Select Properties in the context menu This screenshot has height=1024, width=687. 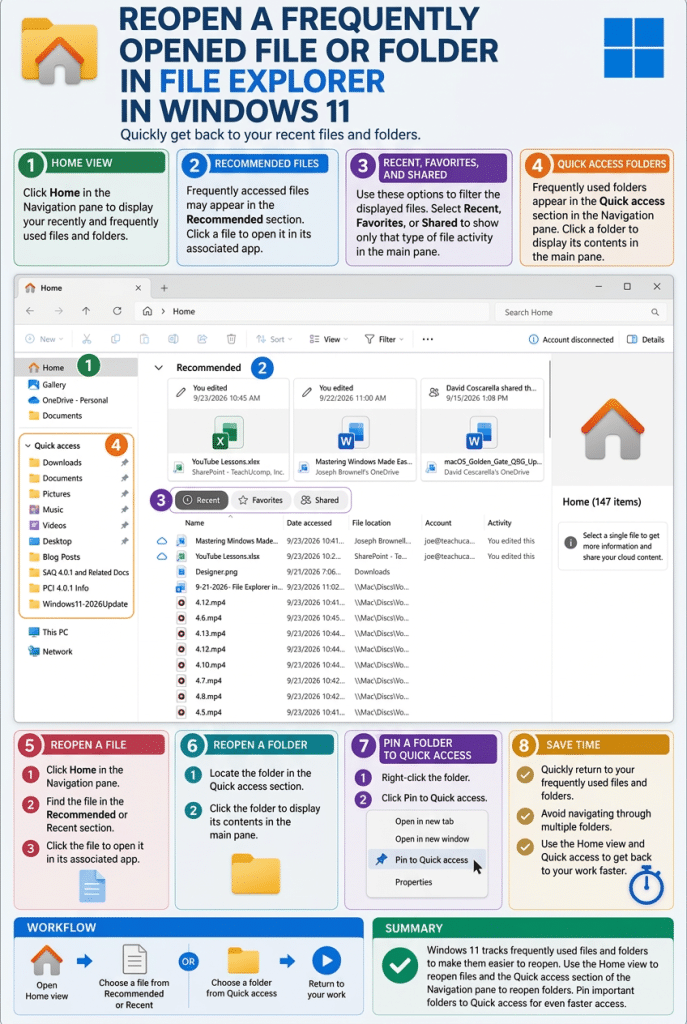click(x=413, y=882)
